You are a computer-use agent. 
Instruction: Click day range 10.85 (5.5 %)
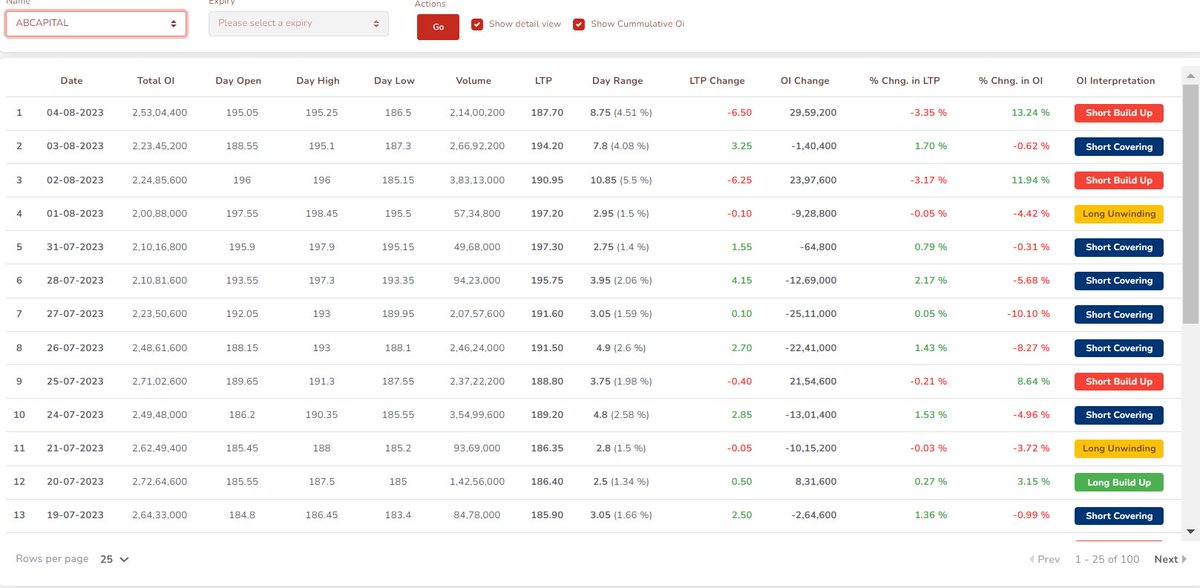coord(620,180)
